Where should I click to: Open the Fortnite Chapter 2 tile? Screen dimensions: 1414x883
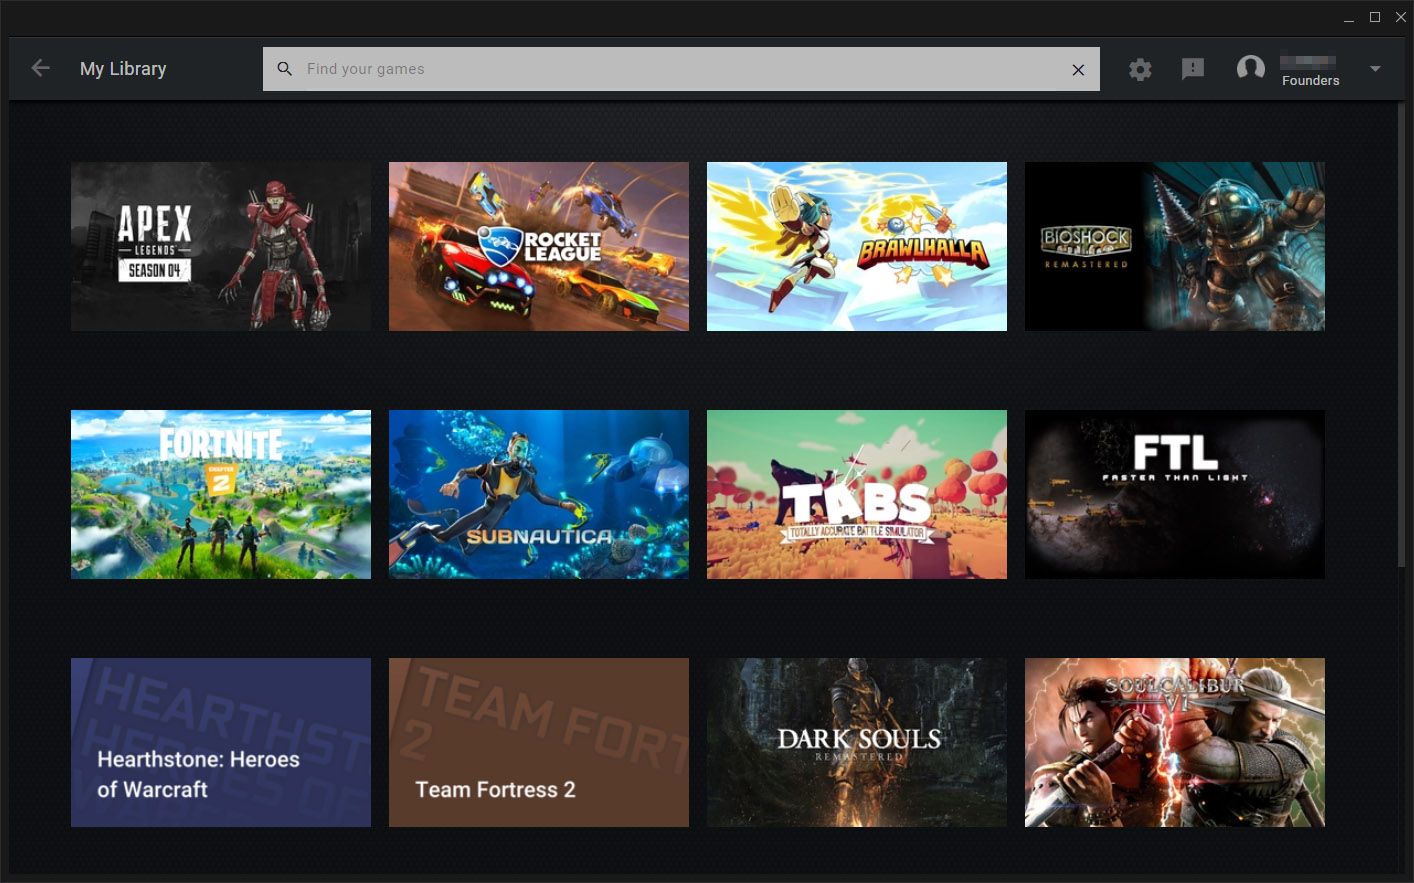pyautogui.click(x=221, y=494)
